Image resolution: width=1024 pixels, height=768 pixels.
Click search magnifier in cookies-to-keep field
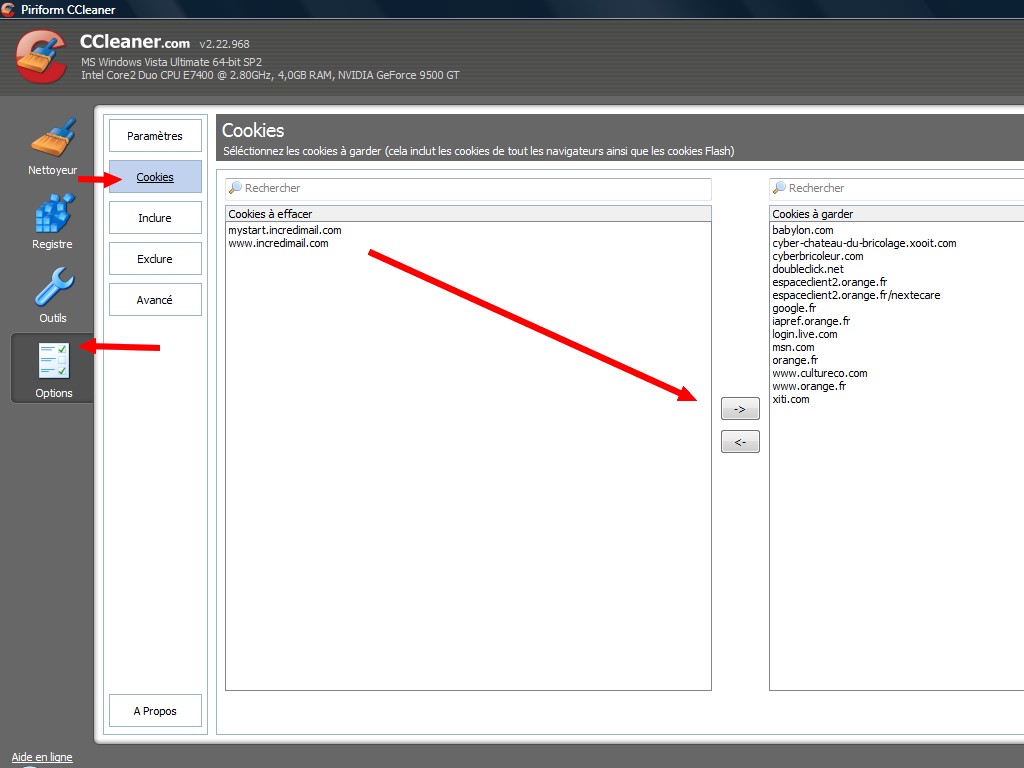(x=779, y=188)
